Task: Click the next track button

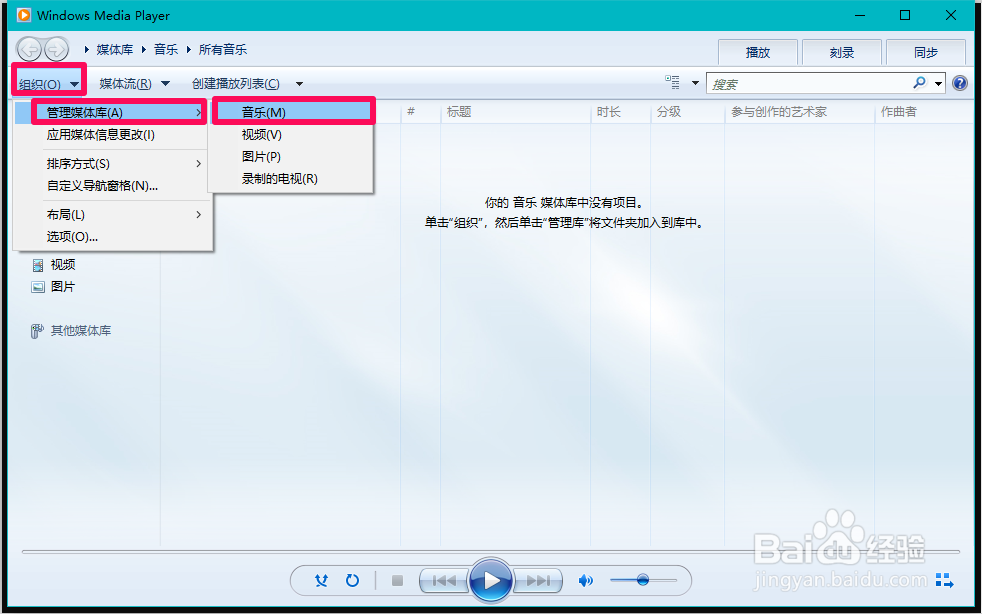Action: coord(537,581)
